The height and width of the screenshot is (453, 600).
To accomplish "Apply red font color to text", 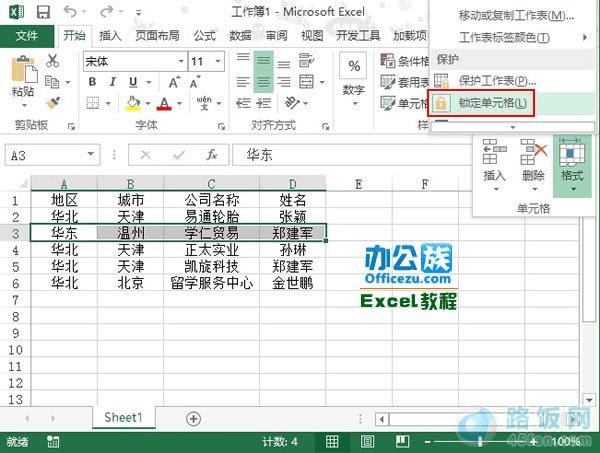I will [164, 103].
